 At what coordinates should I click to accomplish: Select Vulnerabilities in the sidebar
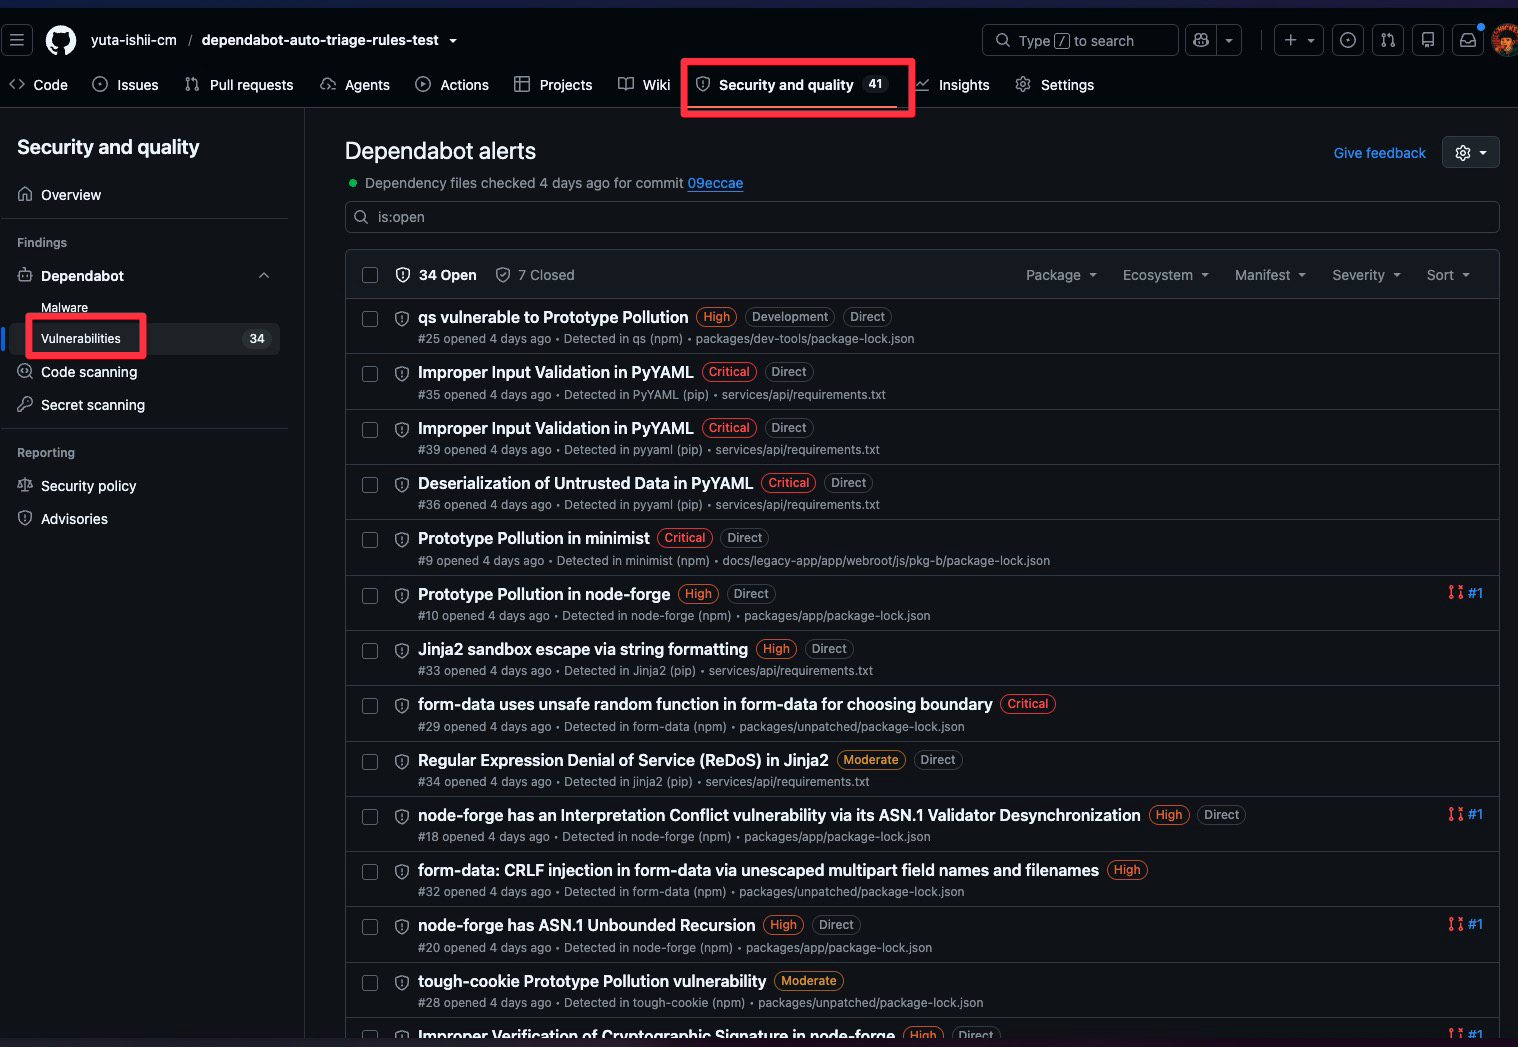145,338
